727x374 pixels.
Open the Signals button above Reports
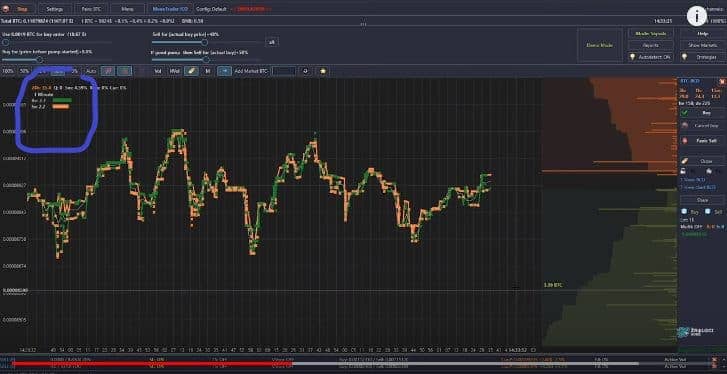click(x=650, y=33)
